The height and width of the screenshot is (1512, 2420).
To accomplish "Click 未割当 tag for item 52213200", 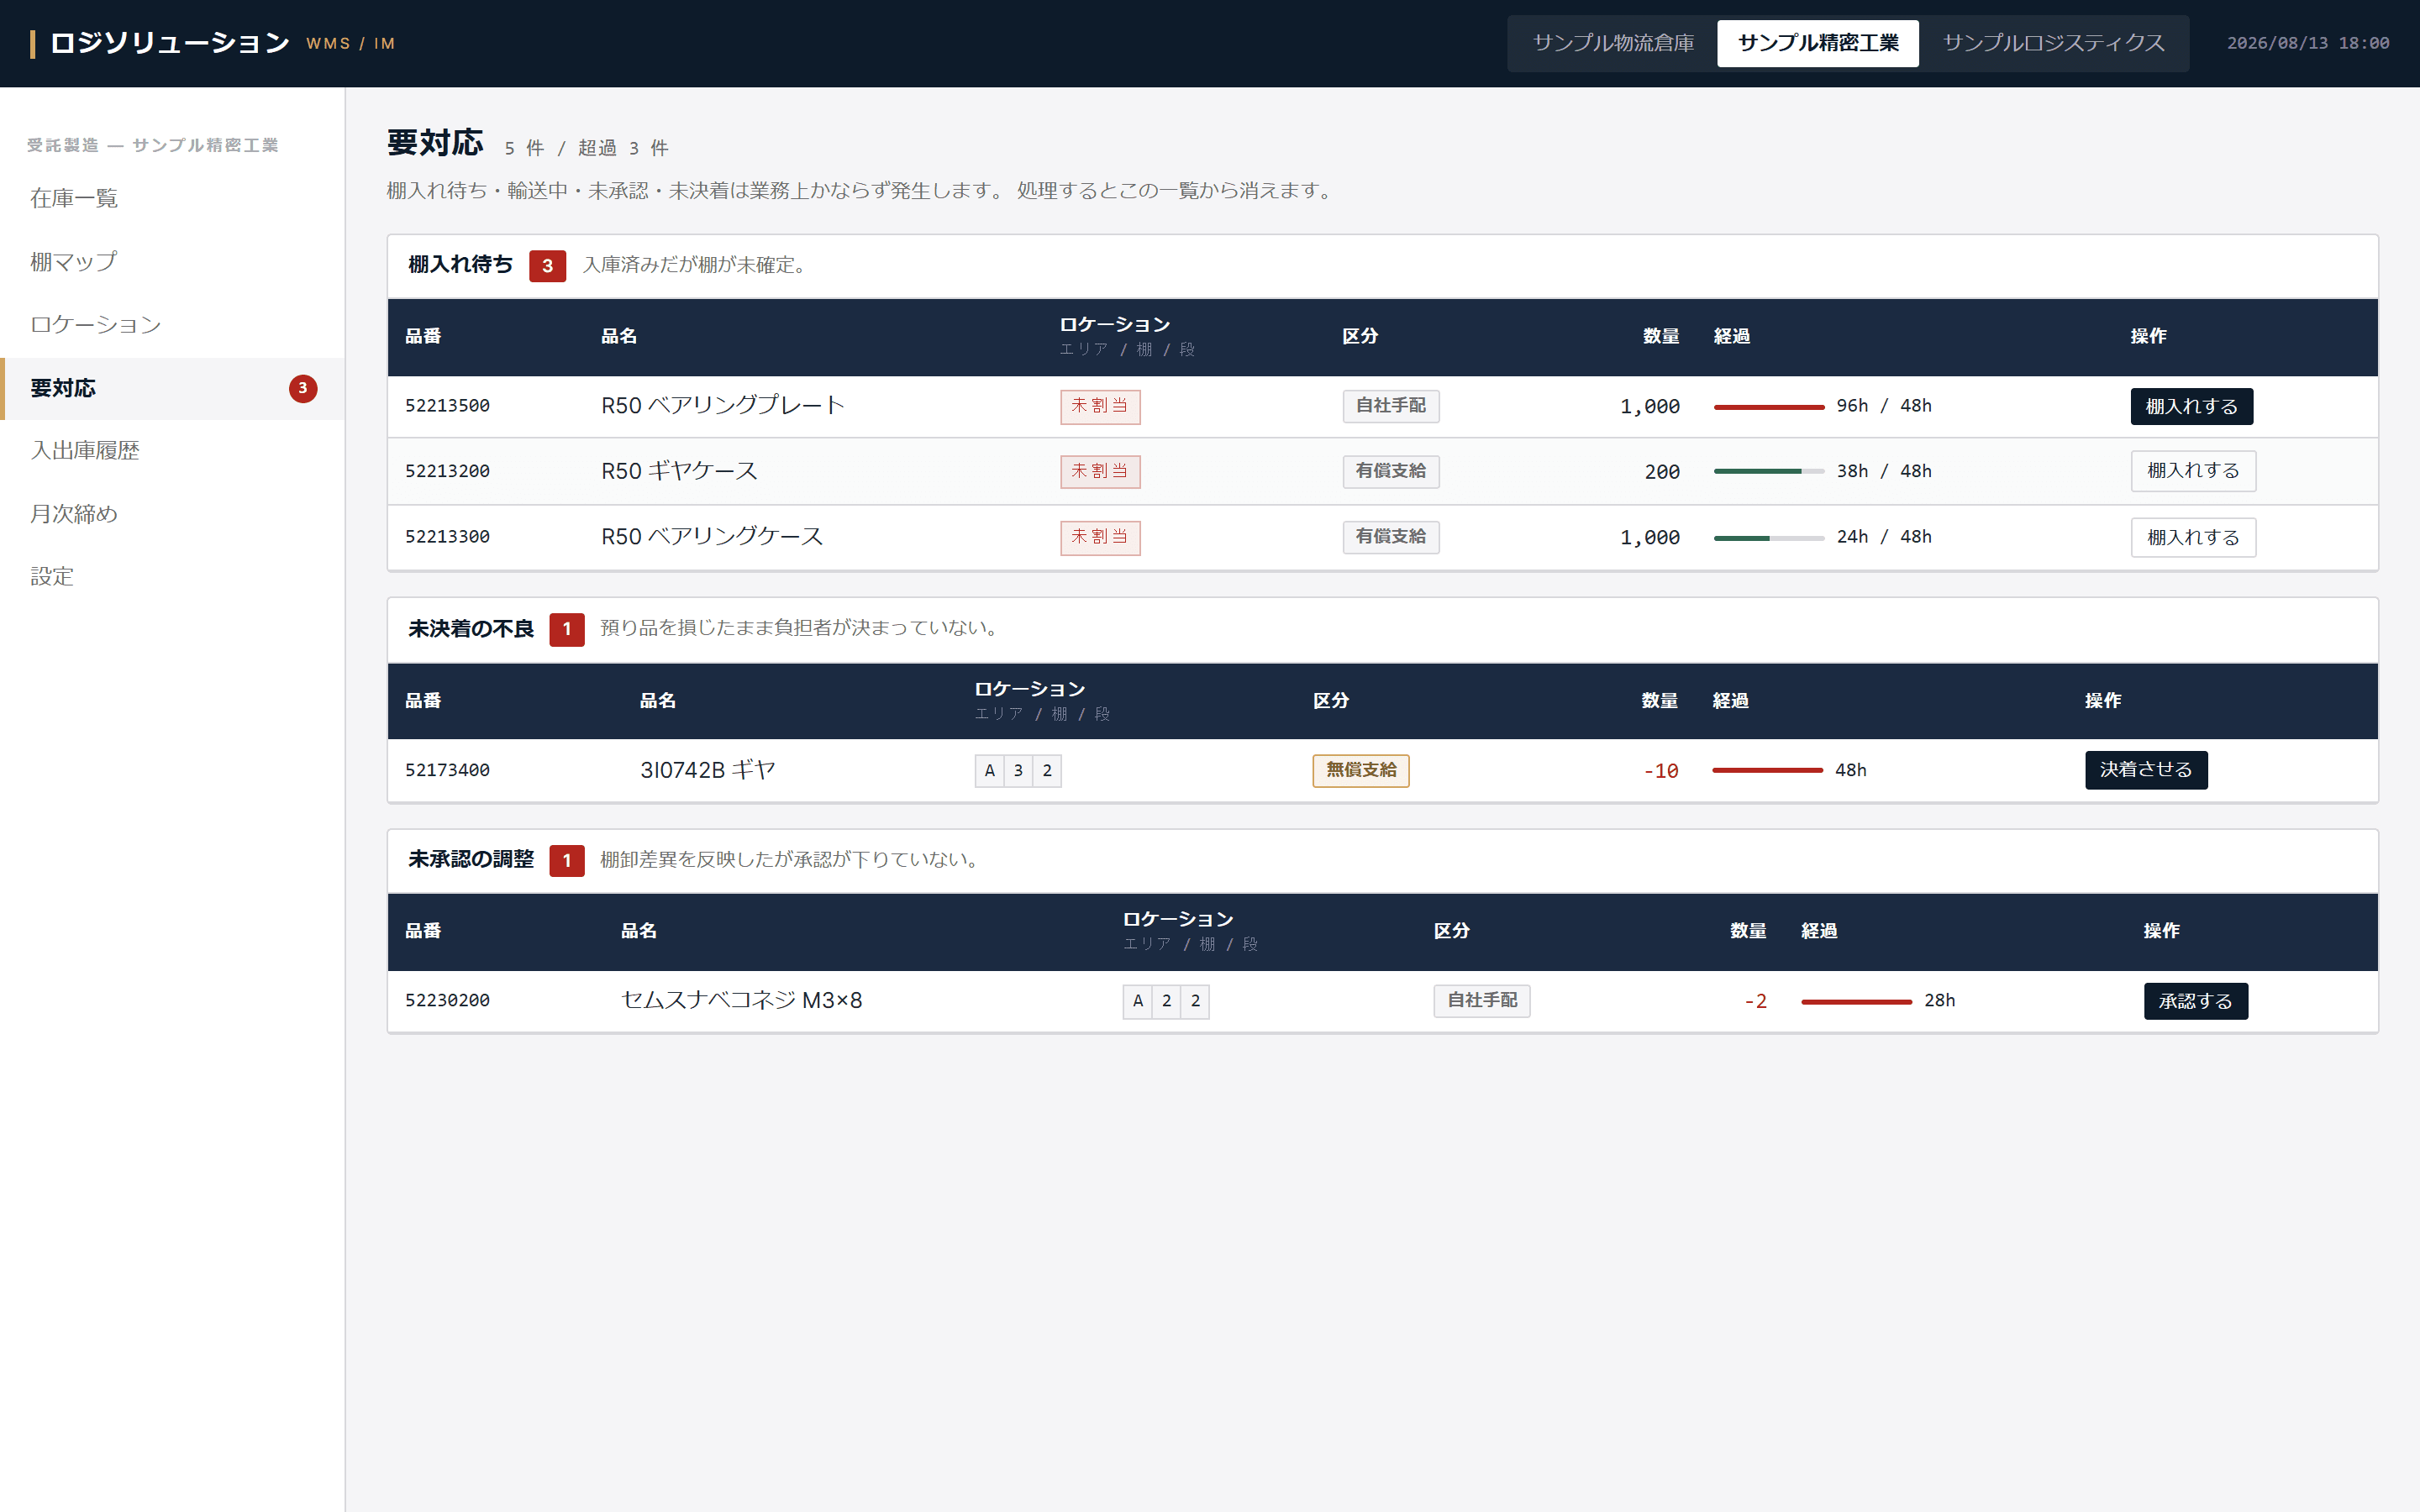I will click(x=1099, y=471).
